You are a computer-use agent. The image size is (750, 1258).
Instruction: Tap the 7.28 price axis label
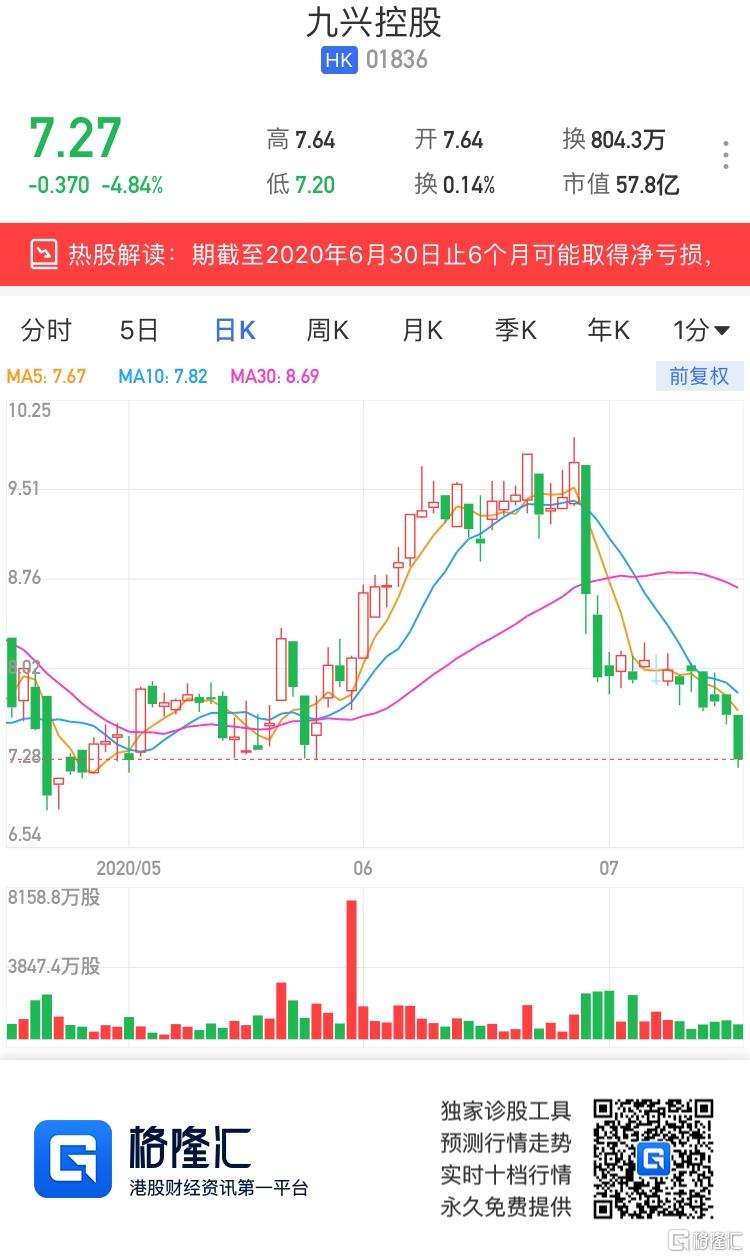[24, 756]
